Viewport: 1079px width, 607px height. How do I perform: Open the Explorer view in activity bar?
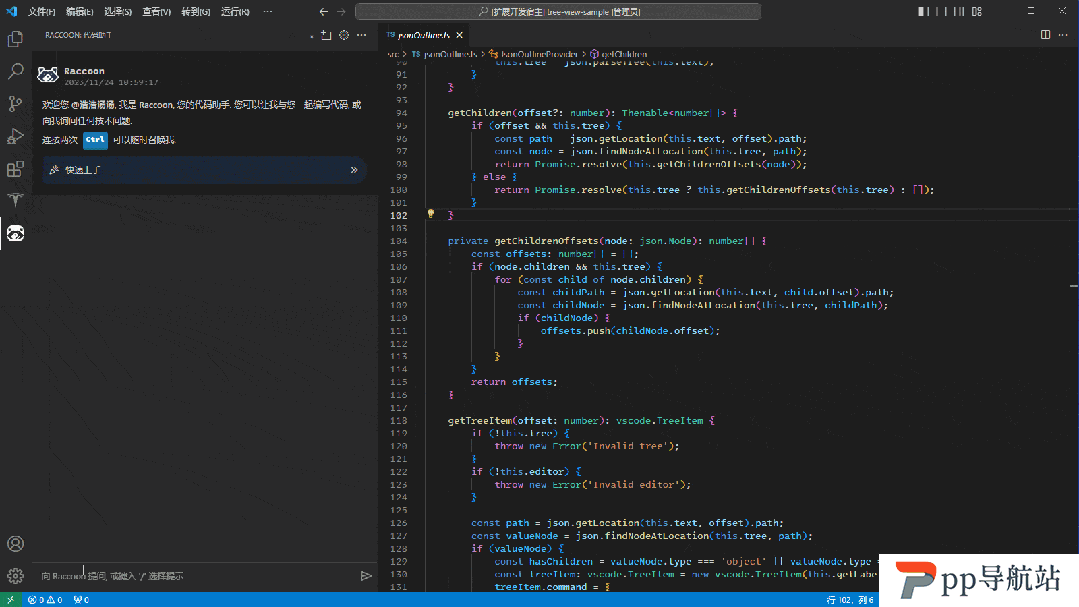15,39
